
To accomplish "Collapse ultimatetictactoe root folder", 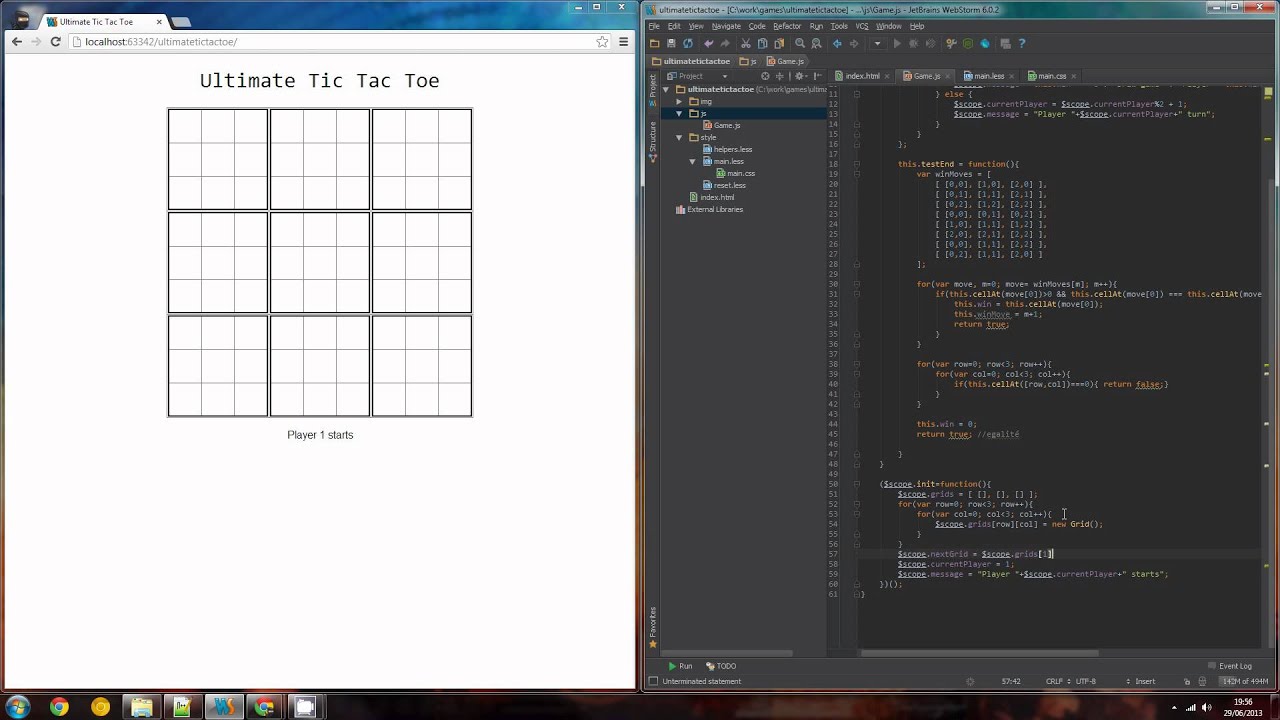I will point(666,89).
